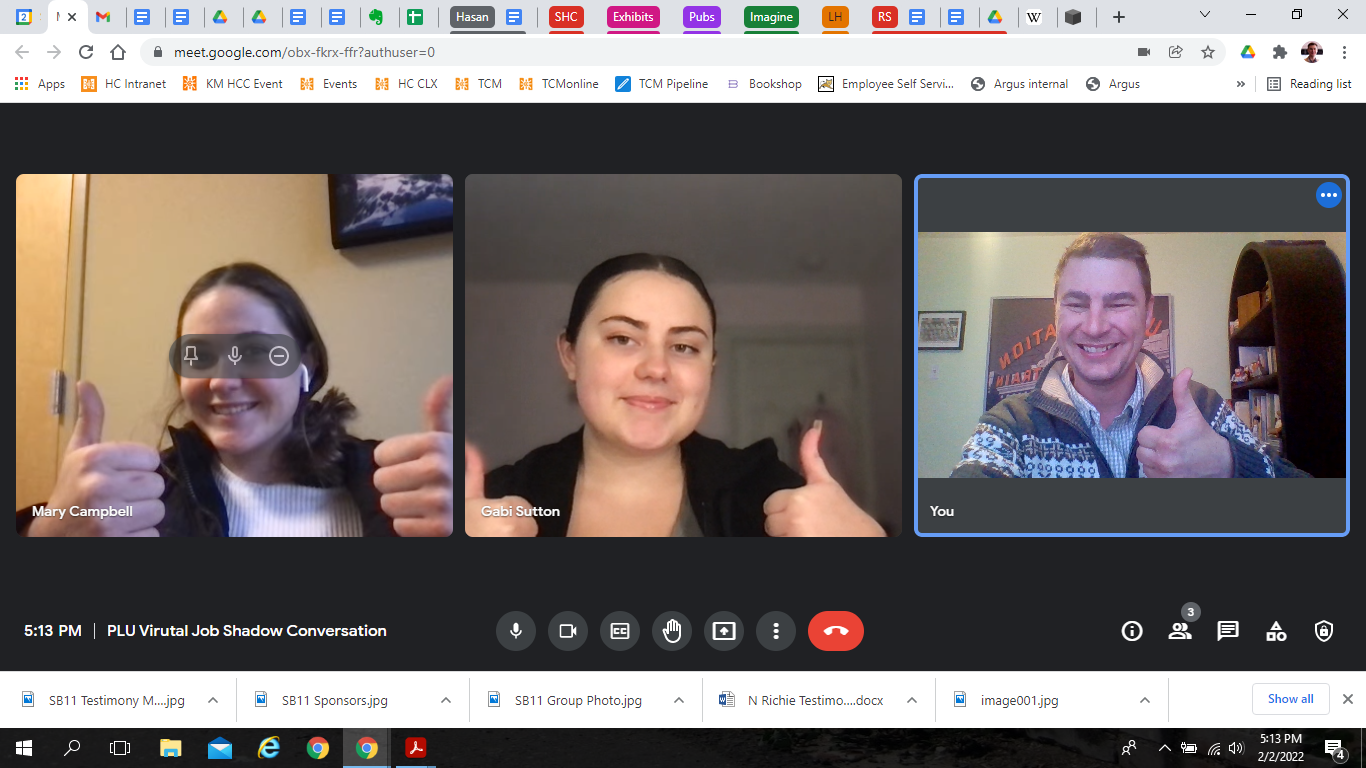The image size is (1366, 768).
Task: Expand options for N Richie Testimo docx download
Action: pyautogui.click(x=912, y=700)
